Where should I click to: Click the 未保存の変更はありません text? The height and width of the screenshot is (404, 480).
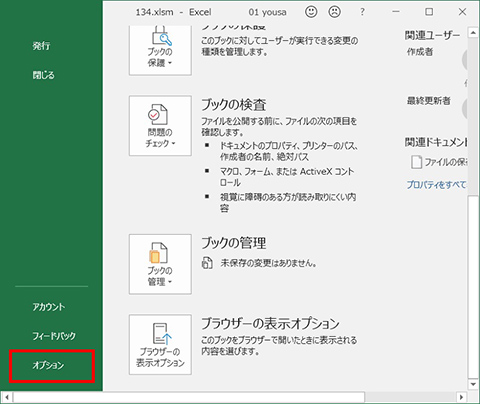[268, 263]
